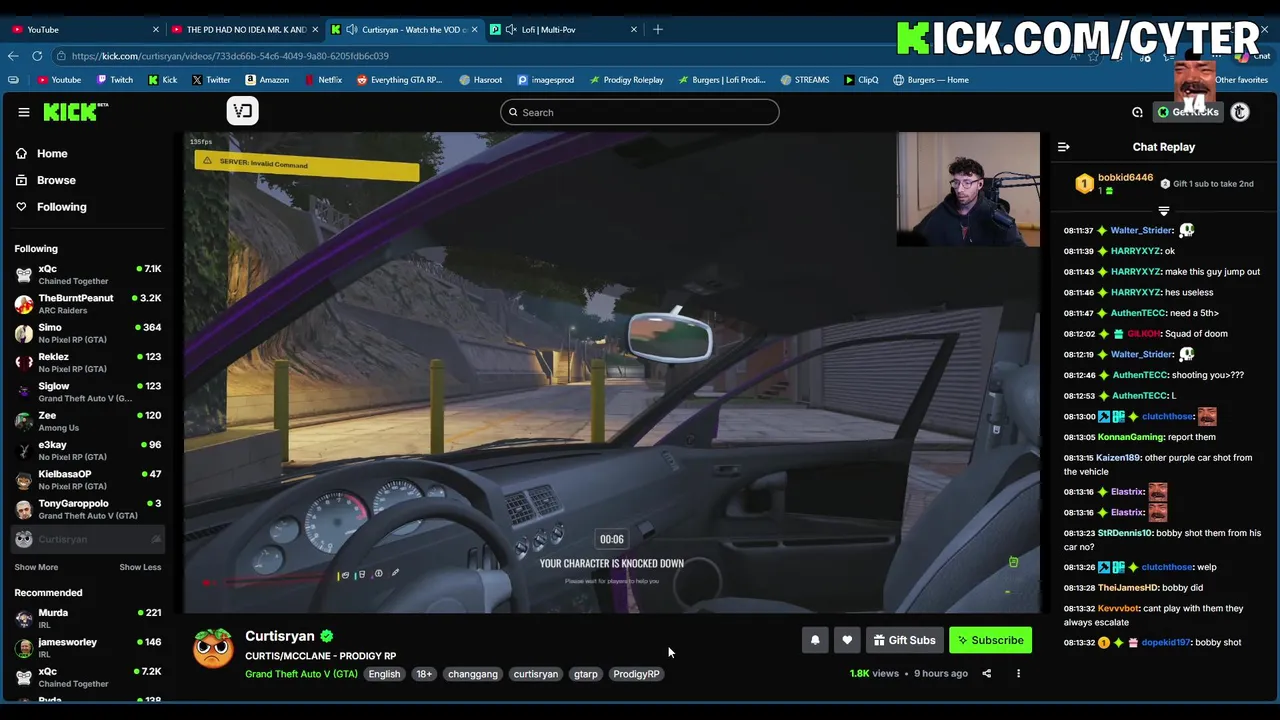Screen dimensions: 1280x720
Task: Open the Prodigy Roleplay bookmark
Action: coord(626,80)
